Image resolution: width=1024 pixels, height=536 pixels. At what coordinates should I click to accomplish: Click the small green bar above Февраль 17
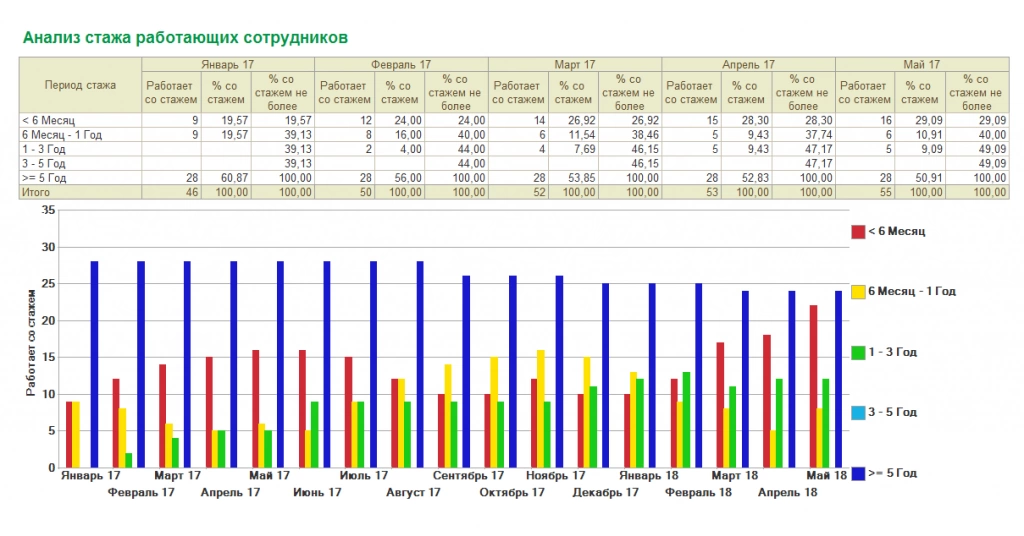tap(129, 460)
